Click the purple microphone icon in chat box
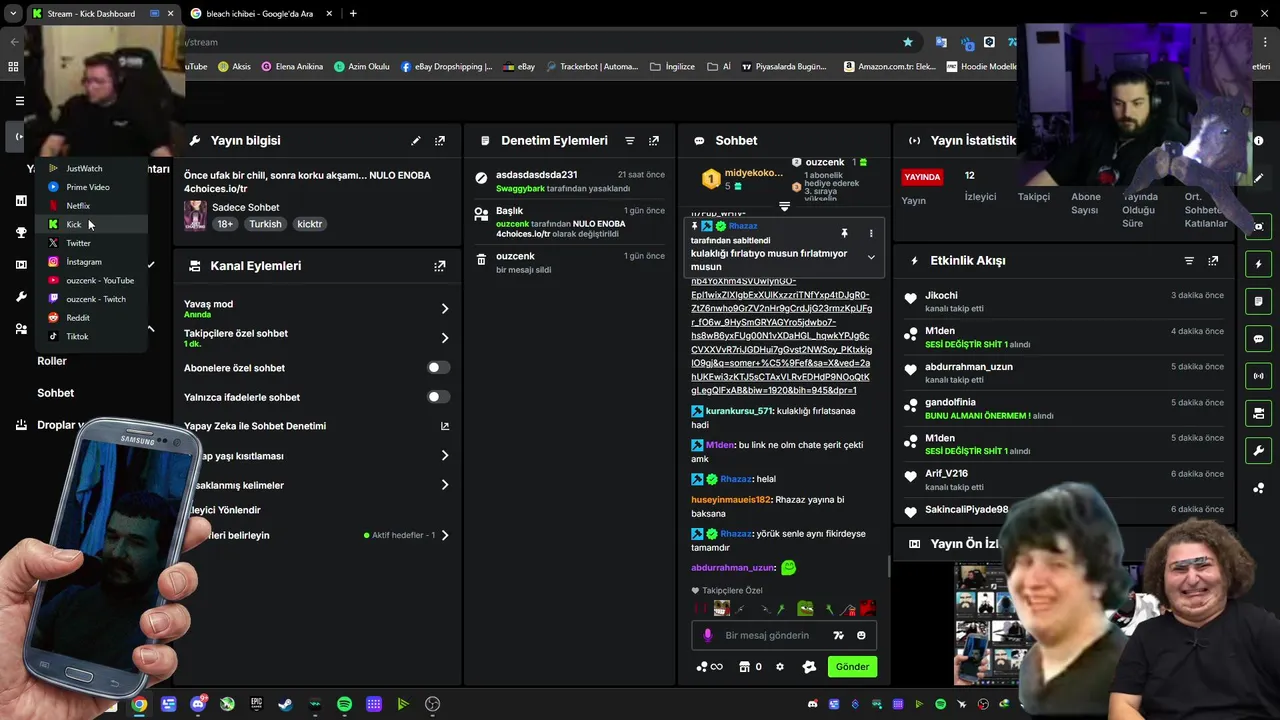 point(708,635)
